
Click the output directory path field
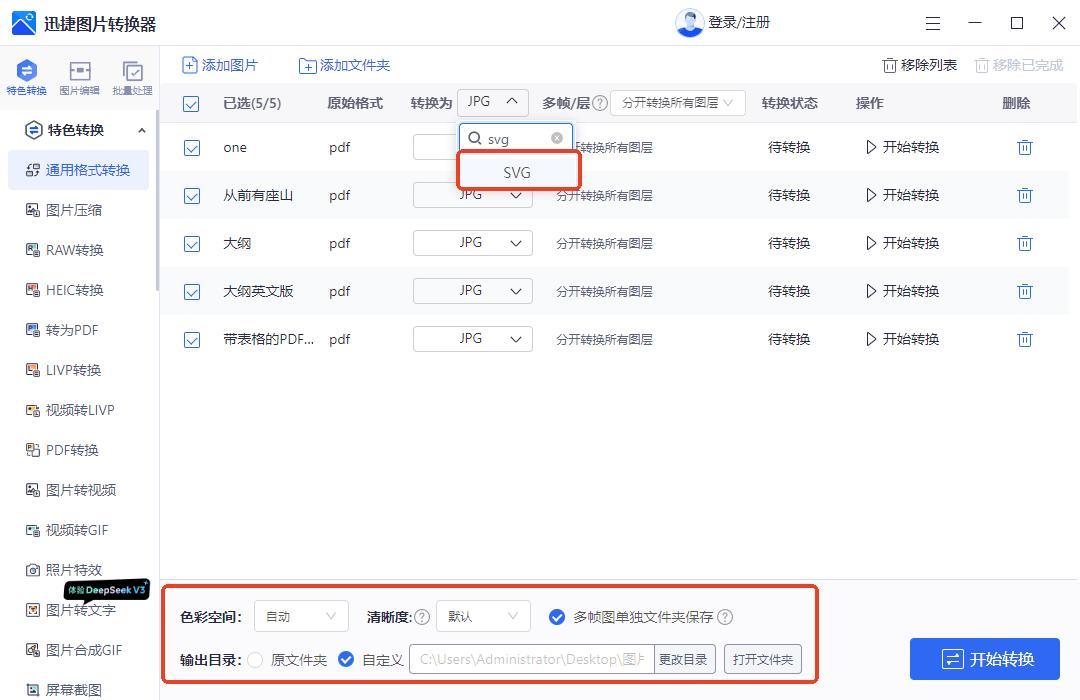(532, 660)
